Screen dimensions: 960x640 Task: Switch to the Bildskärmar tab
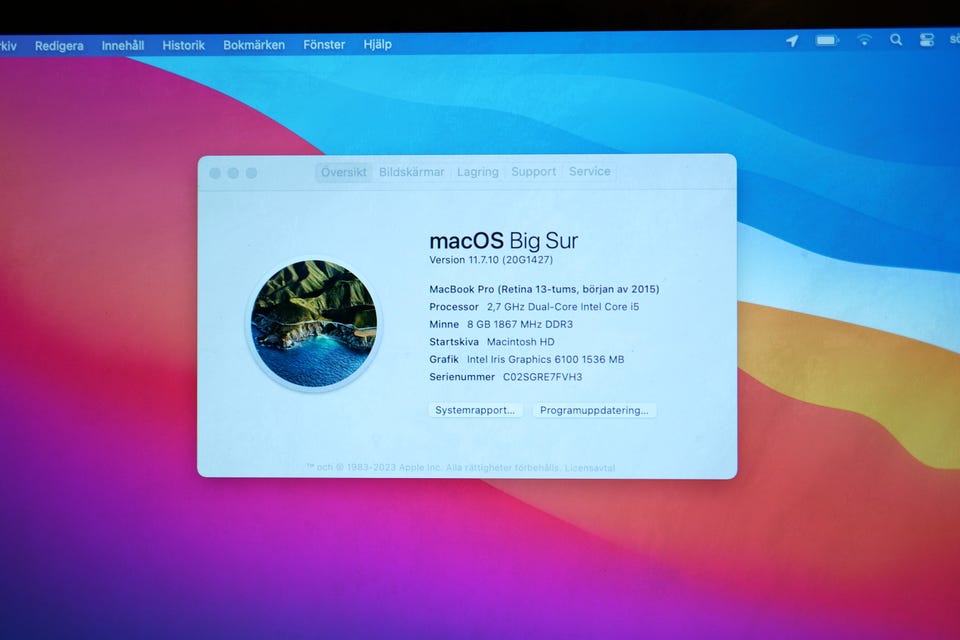coord(411,172)
